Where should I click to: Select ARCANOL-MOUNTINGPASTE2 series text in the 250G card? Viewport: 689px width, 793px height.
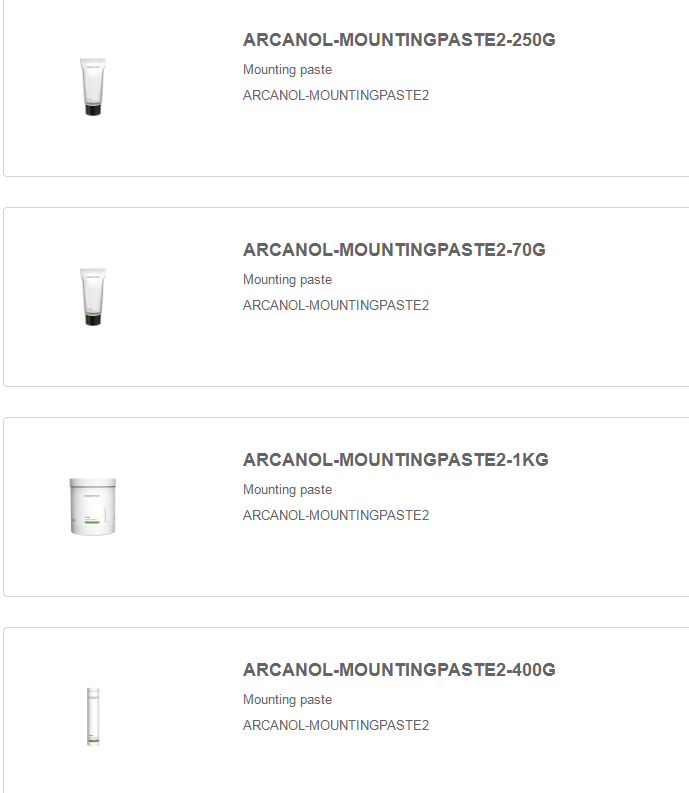[x=335, y=96]
